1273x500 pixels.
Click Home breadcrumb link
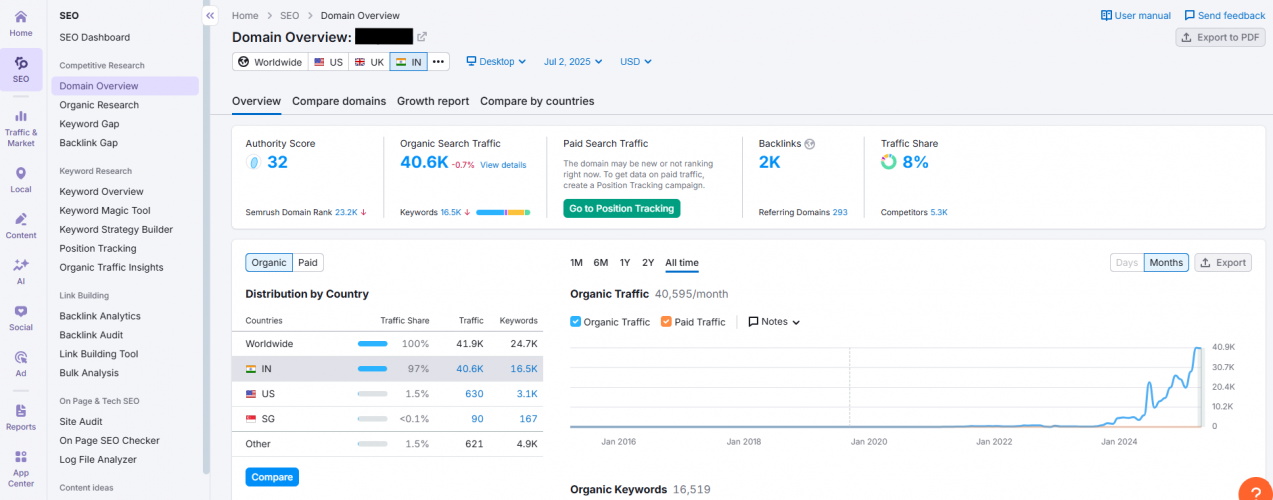tap(245, 16)
